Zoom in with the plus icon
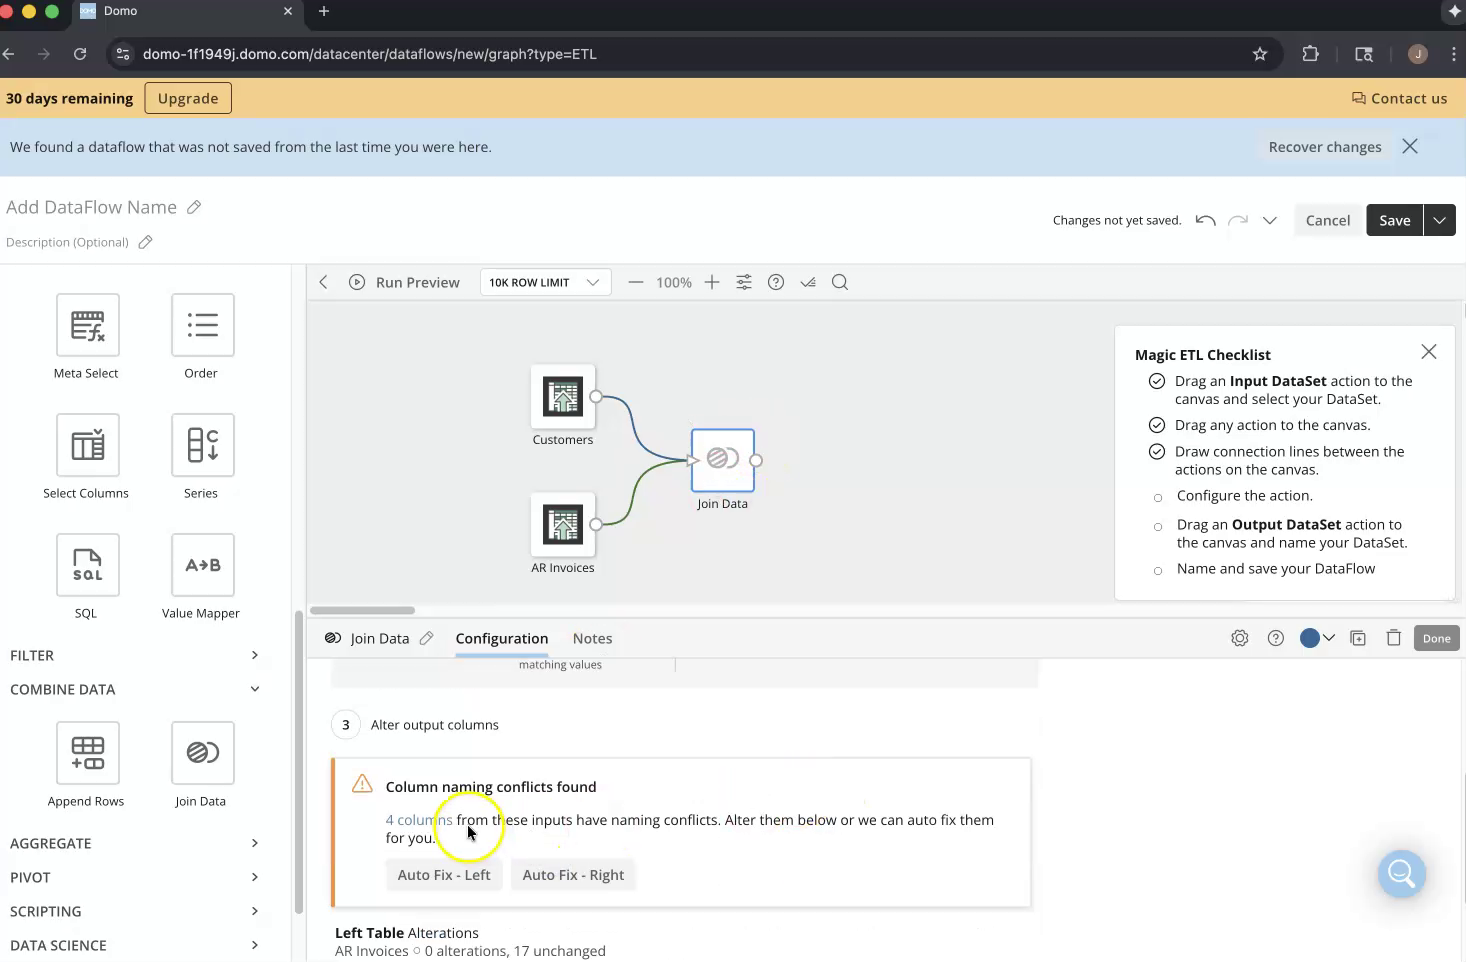Screen dimensions: 1466x962 click(712, 282)
